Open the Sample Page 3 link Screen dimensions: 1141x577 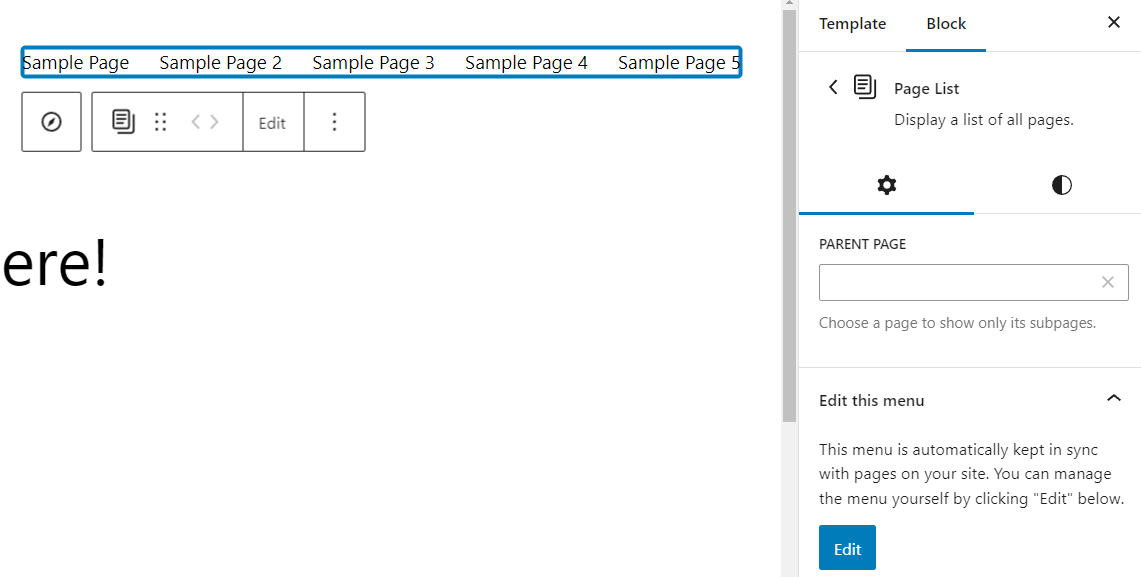click(373, 62)
